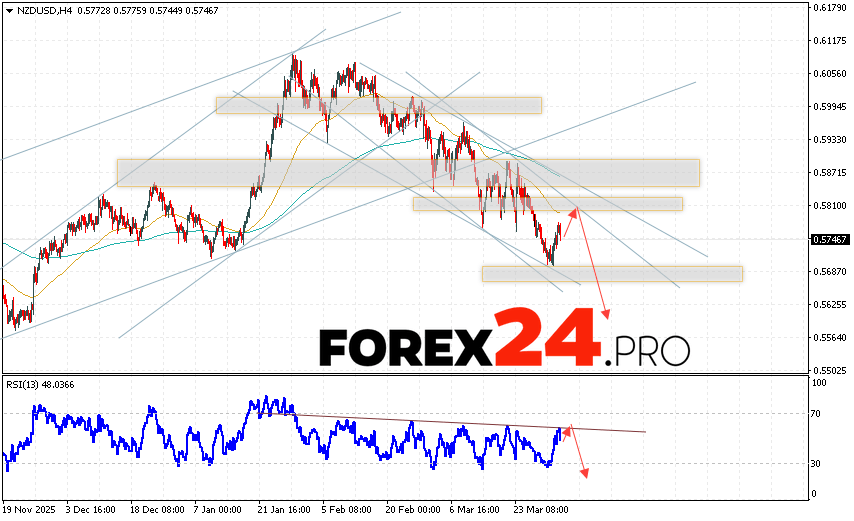
Task: Click the red upward arrow near 0.58100
Action: tap(573, 212)
